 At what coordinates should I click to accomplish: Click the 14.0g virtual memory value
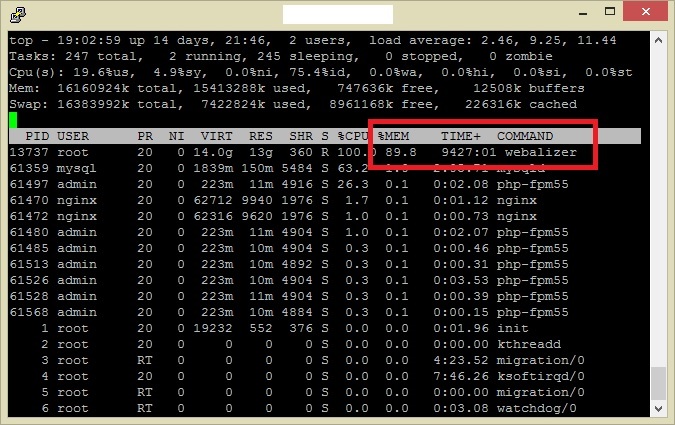coord(213,152)
